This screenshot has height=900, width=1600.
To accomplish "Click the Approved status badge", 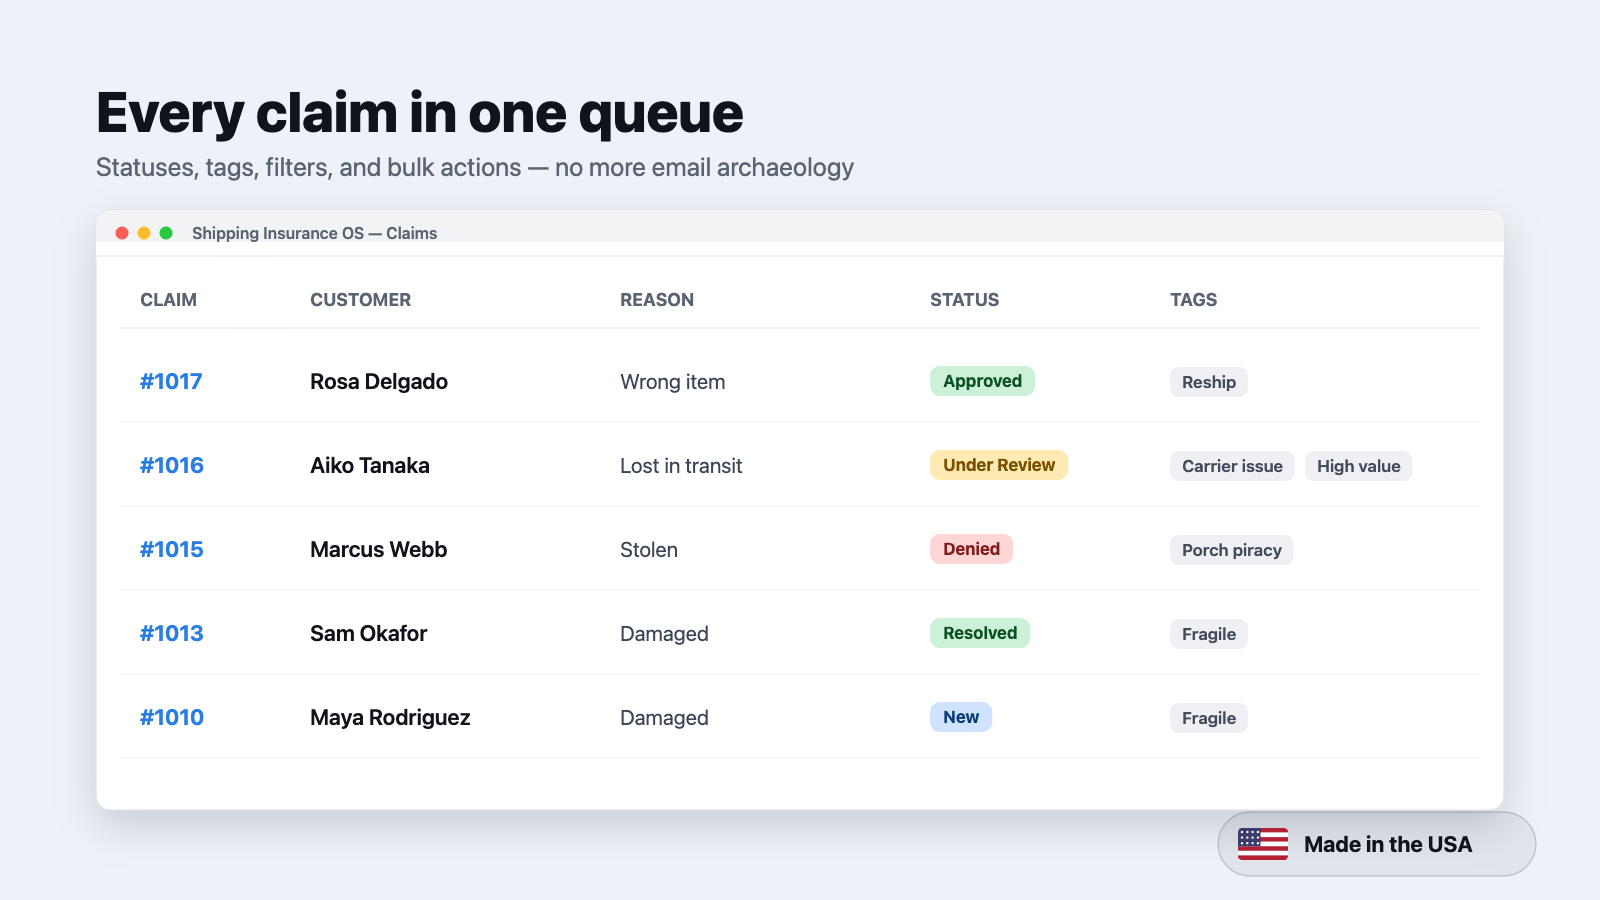I will (x=982, y=381).
